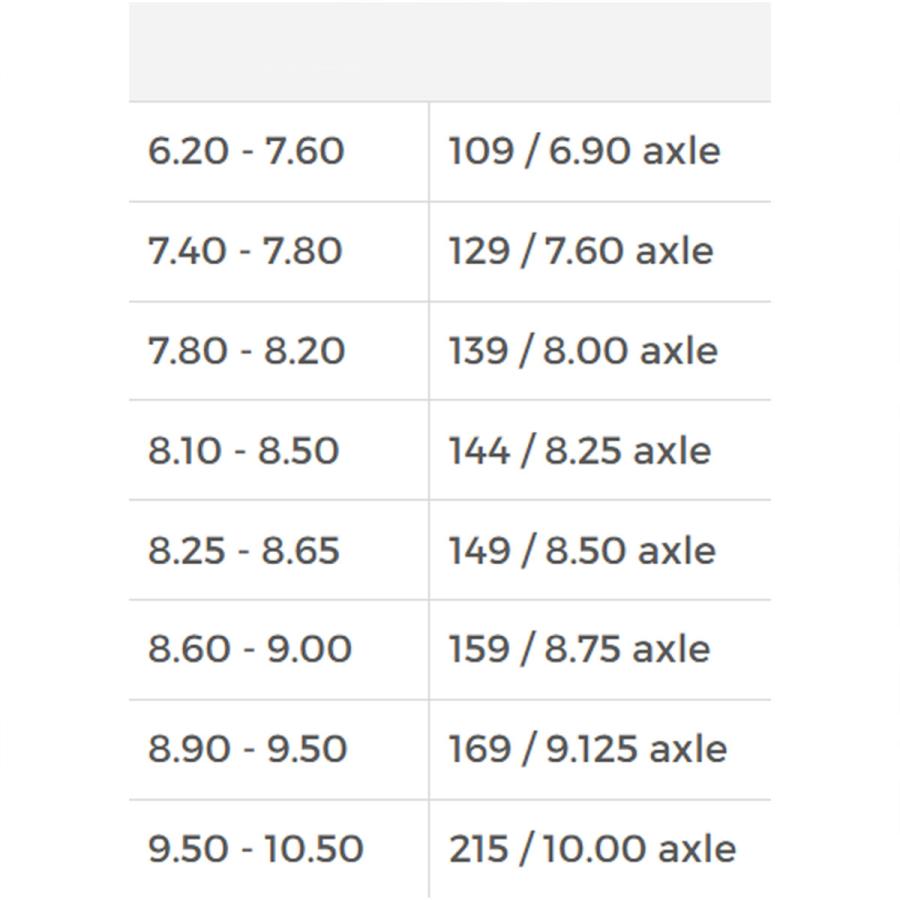The width and height of the screenshot is (900, 900).
Task: Select the 109 / 6.90 axle cell
Action: point(584,151)
